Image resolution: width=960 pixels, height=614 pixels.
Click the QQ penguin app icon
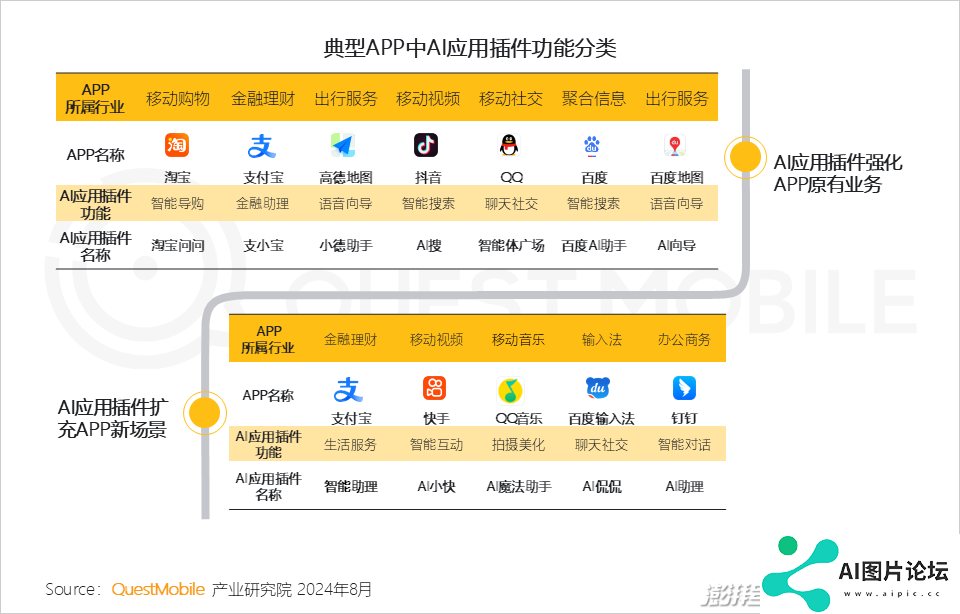pyautogui.click(x=509, y=145)
